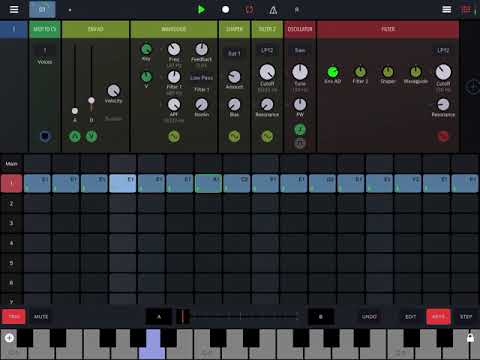
Task: Open the Shaper type dropdown
Action: [x=234, y=53]
